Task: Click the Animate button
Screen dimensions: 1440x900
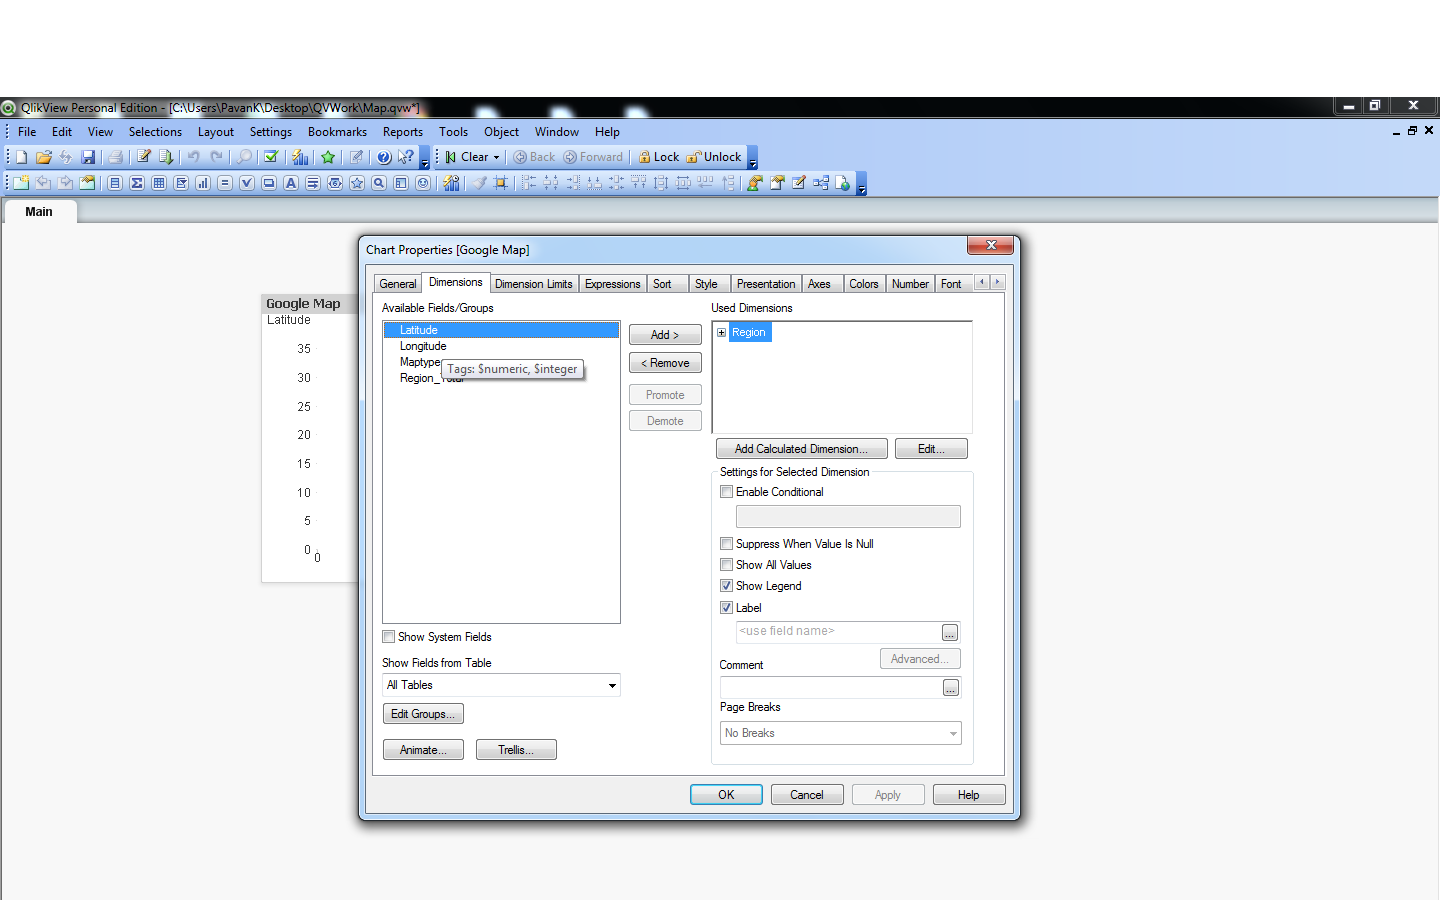Action: [x=423, y=750]
